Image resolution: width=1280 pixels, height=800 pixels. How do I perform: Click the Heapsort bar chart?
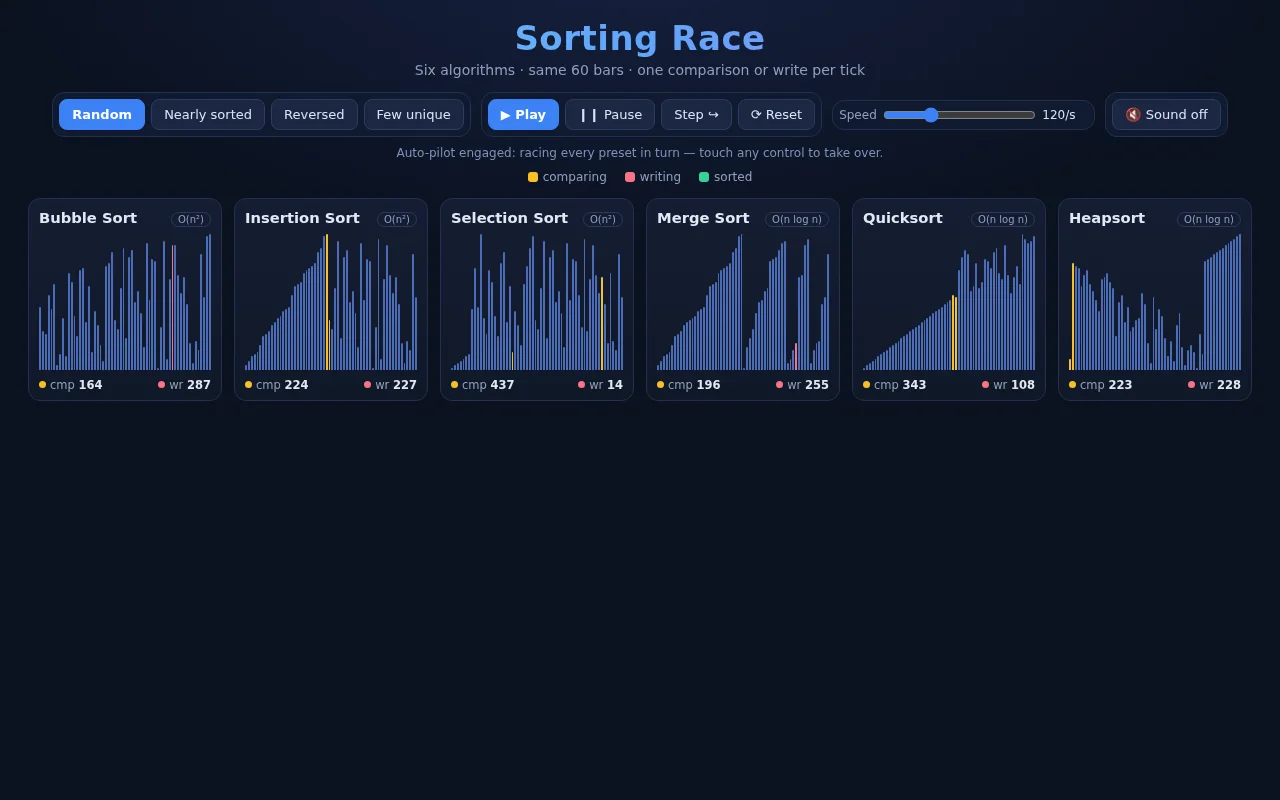(1155, 302)
